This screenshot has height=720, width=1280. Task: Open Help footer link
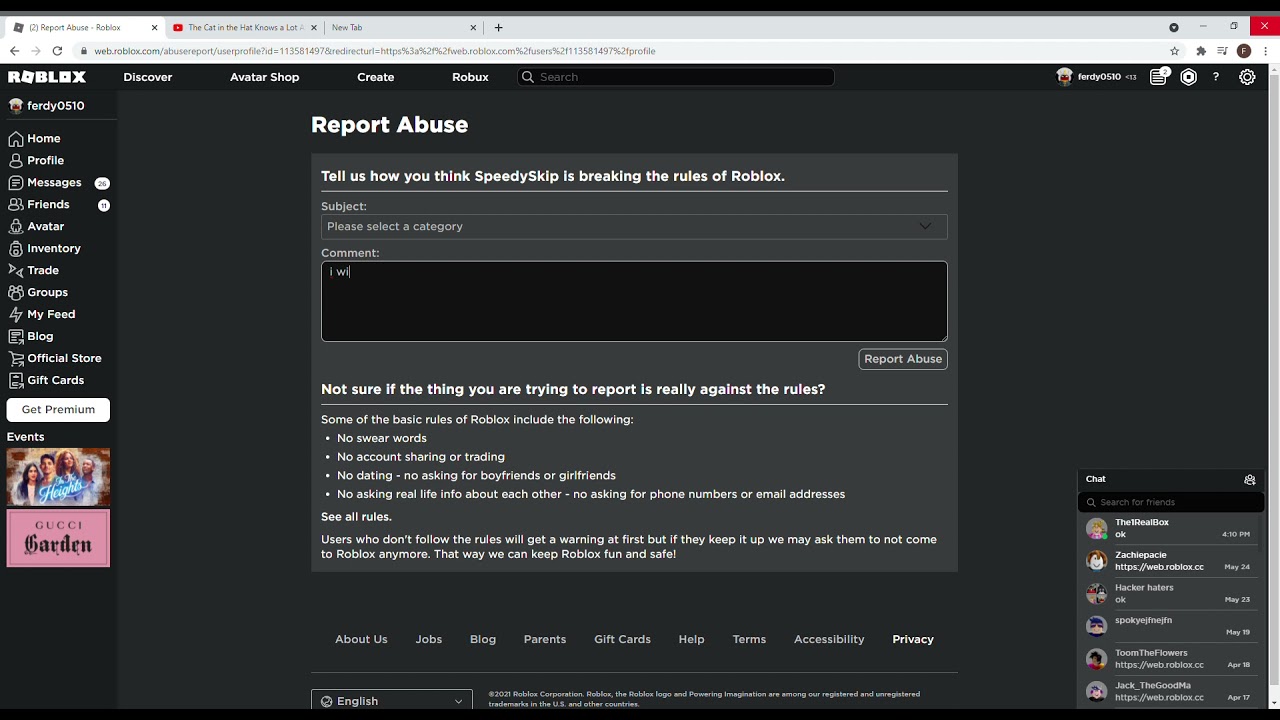(x=691, y=640)
